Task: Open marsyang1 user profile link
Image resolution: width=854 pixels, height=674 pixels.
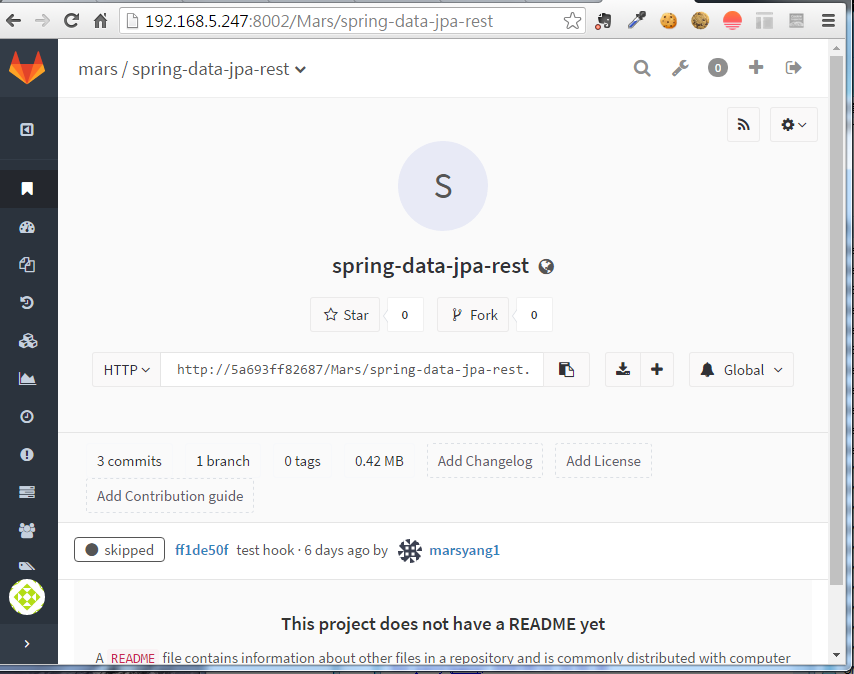Action: click(x=465, y=550)
